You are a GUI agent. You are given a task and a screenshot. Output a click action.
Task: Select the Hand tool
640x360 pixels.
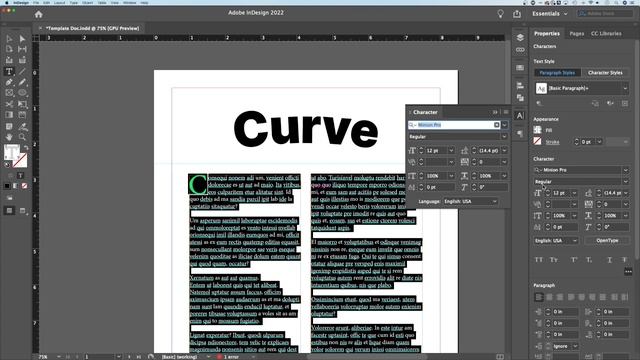tap(9, 137)
